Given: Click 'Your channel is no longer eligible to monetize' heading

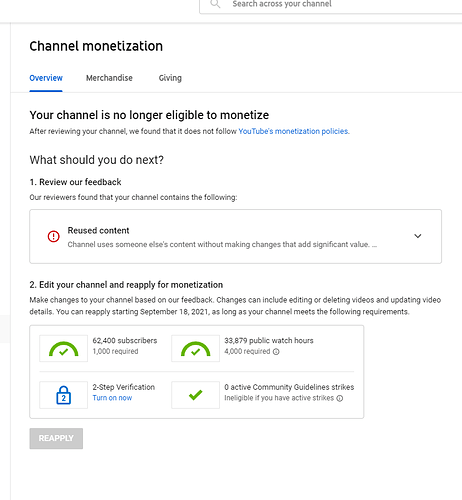Looking at the screenshot, I should (x=149, y=115).
